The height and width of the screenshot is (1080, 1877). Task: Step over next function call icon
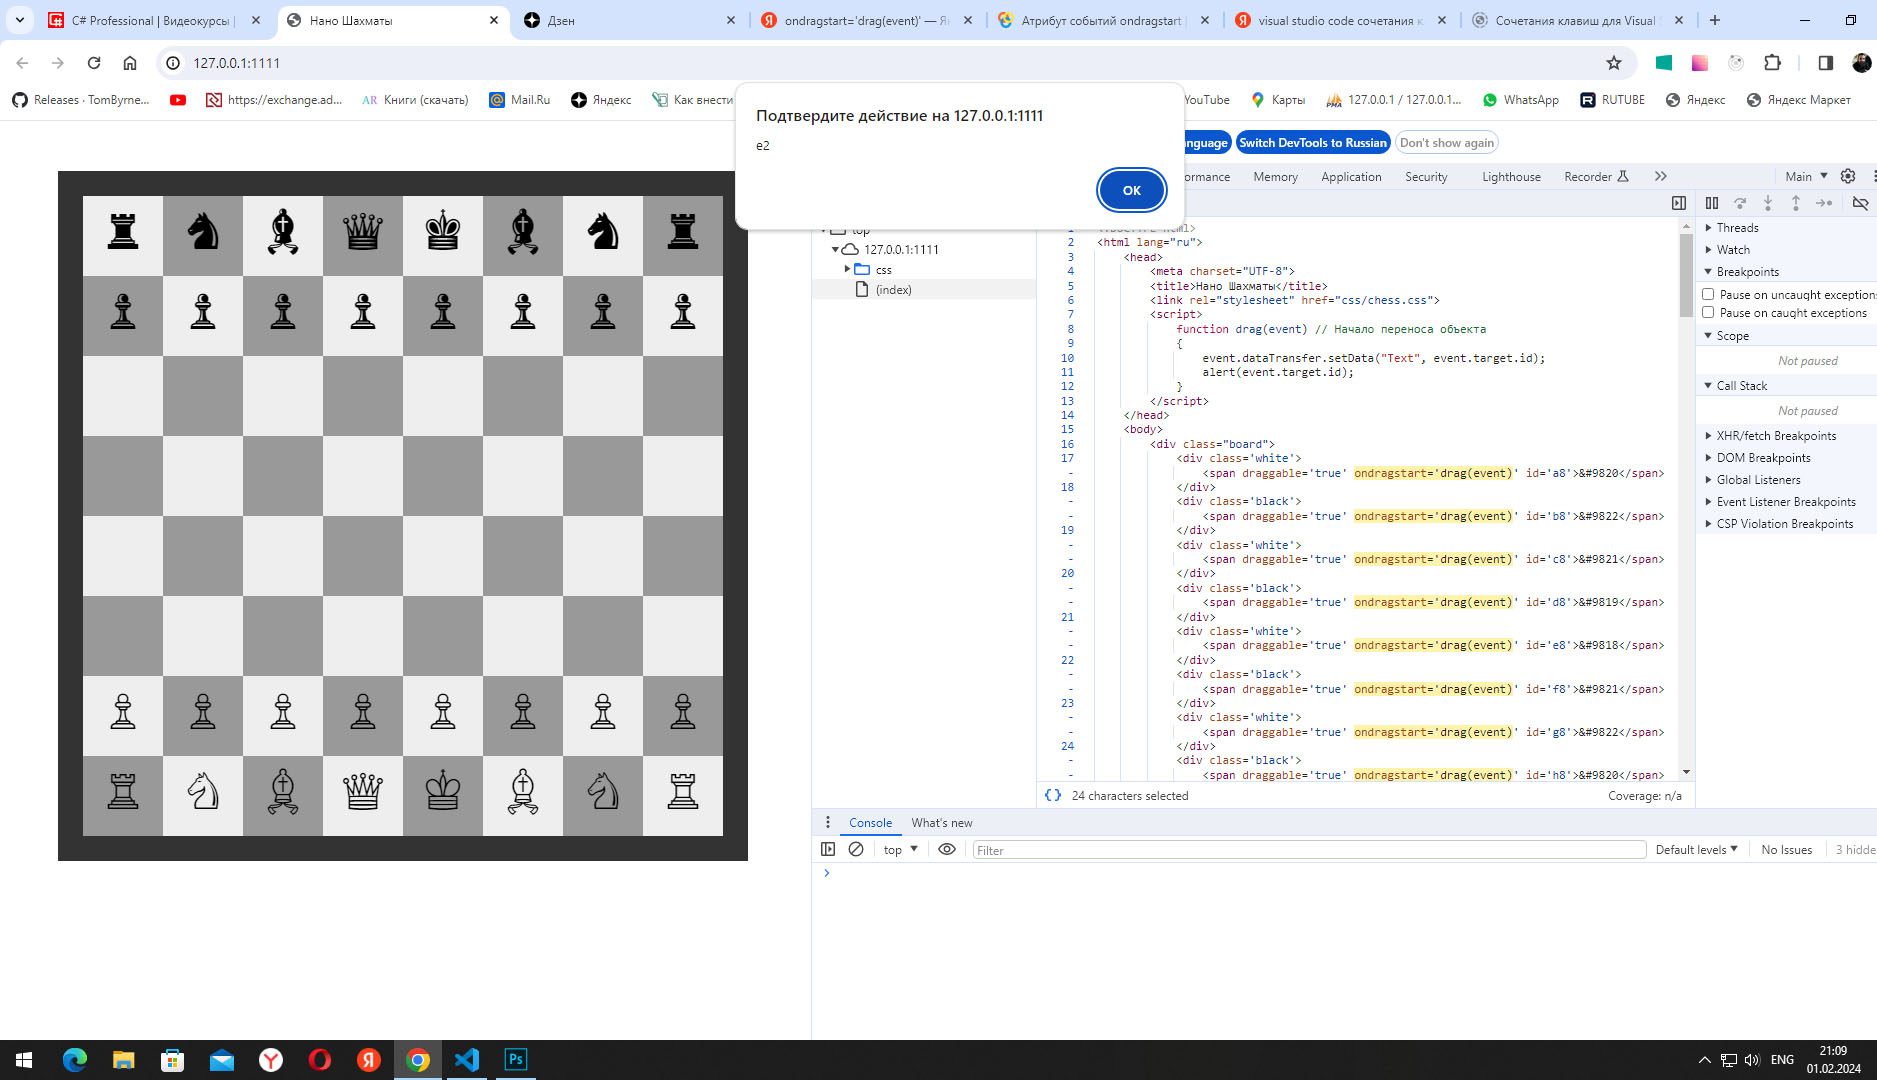1740,203
